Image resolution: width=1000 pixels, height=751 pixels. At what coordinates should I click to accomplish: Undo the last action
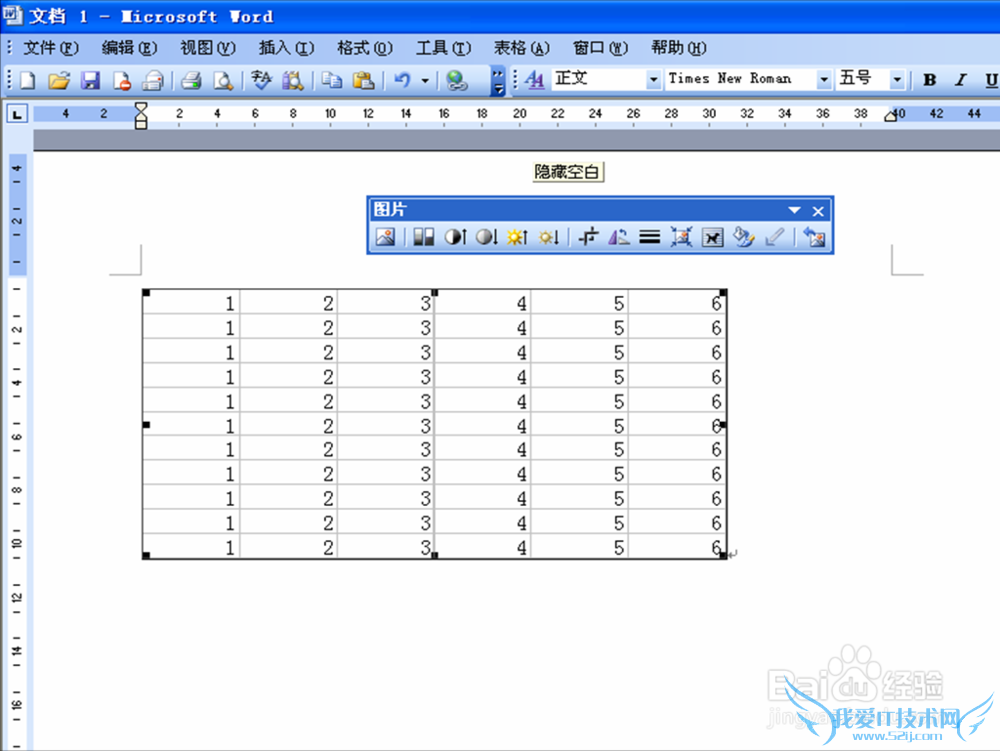pyautogui.click(x=402, y=80)
